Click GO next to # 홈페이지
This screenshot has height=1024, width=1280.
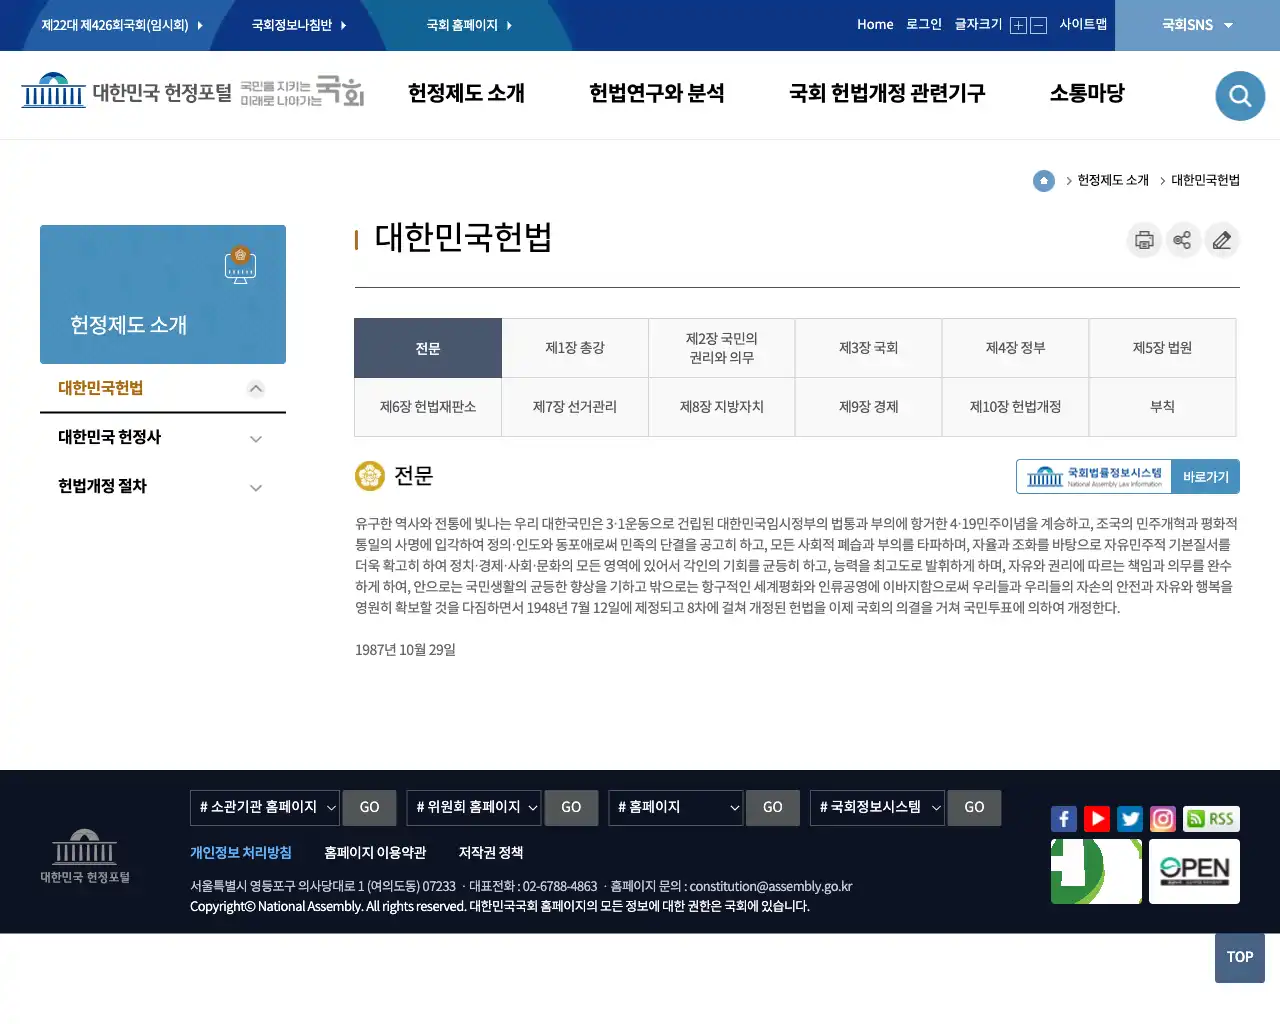tap(773, 808)
